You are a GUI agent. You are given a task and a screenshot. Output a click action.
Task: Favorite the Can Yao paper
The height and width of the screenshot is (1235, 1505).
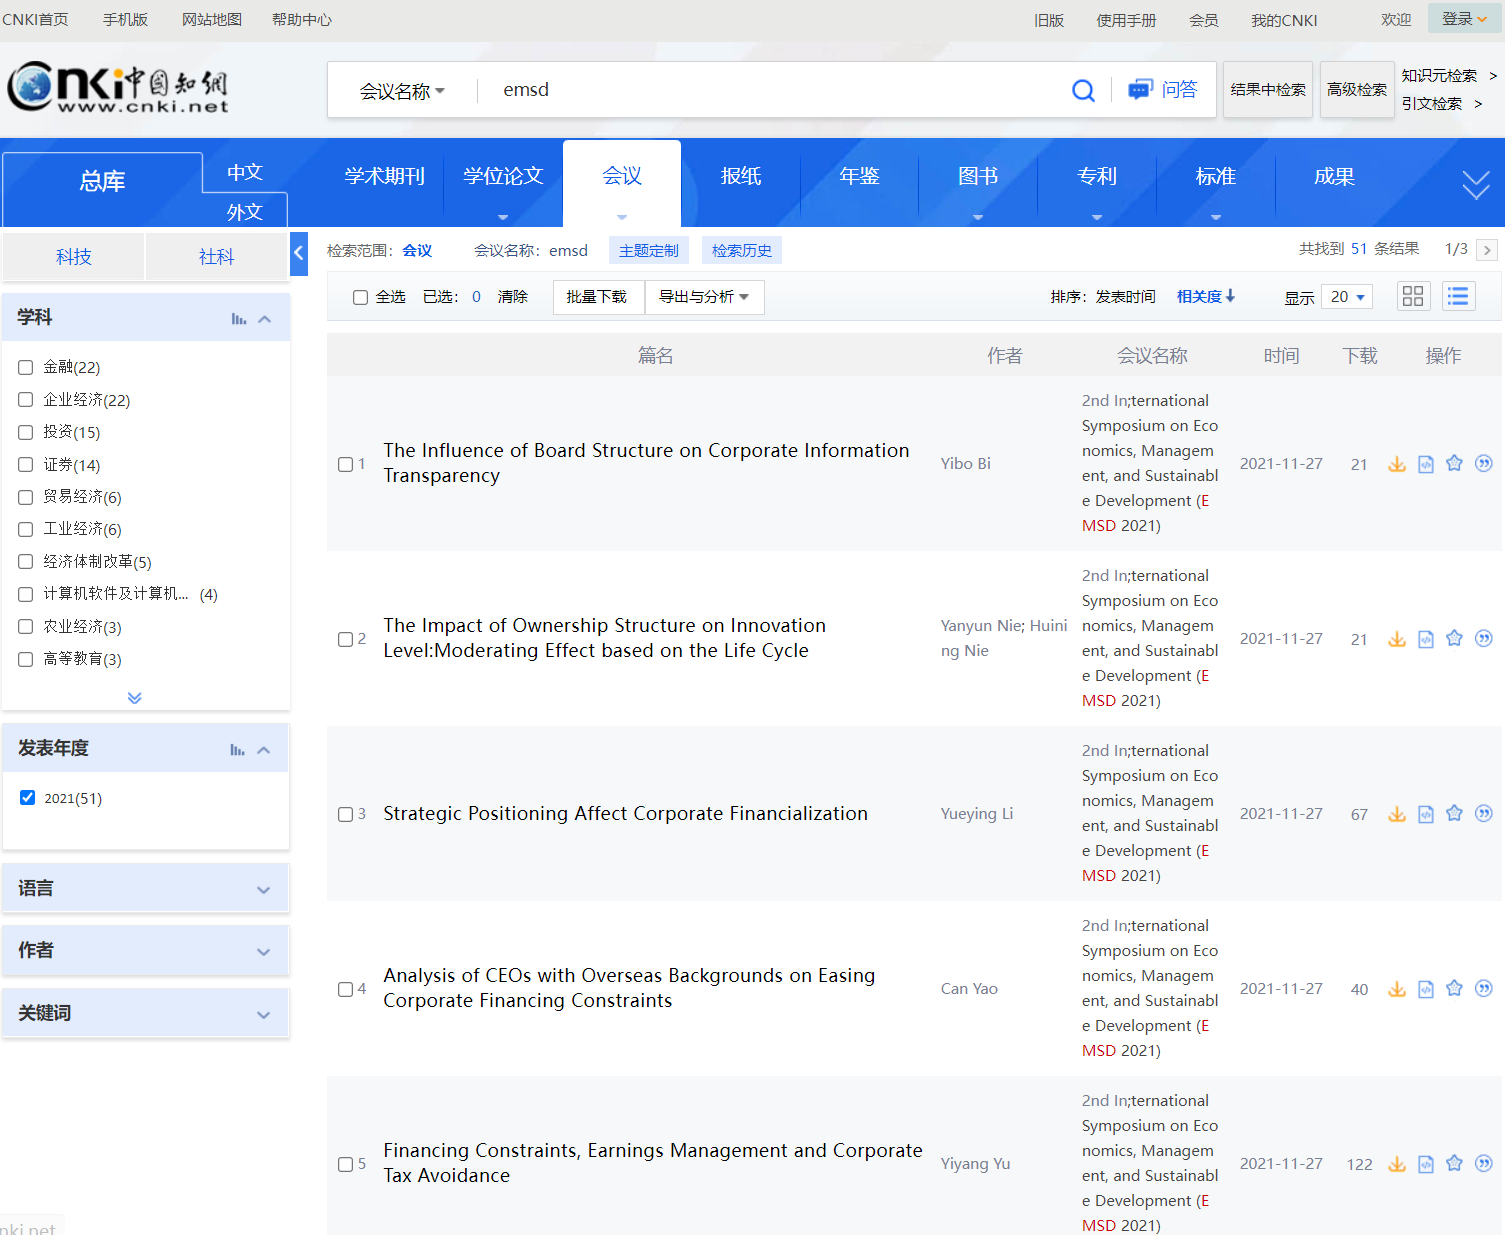point(1455,988)
